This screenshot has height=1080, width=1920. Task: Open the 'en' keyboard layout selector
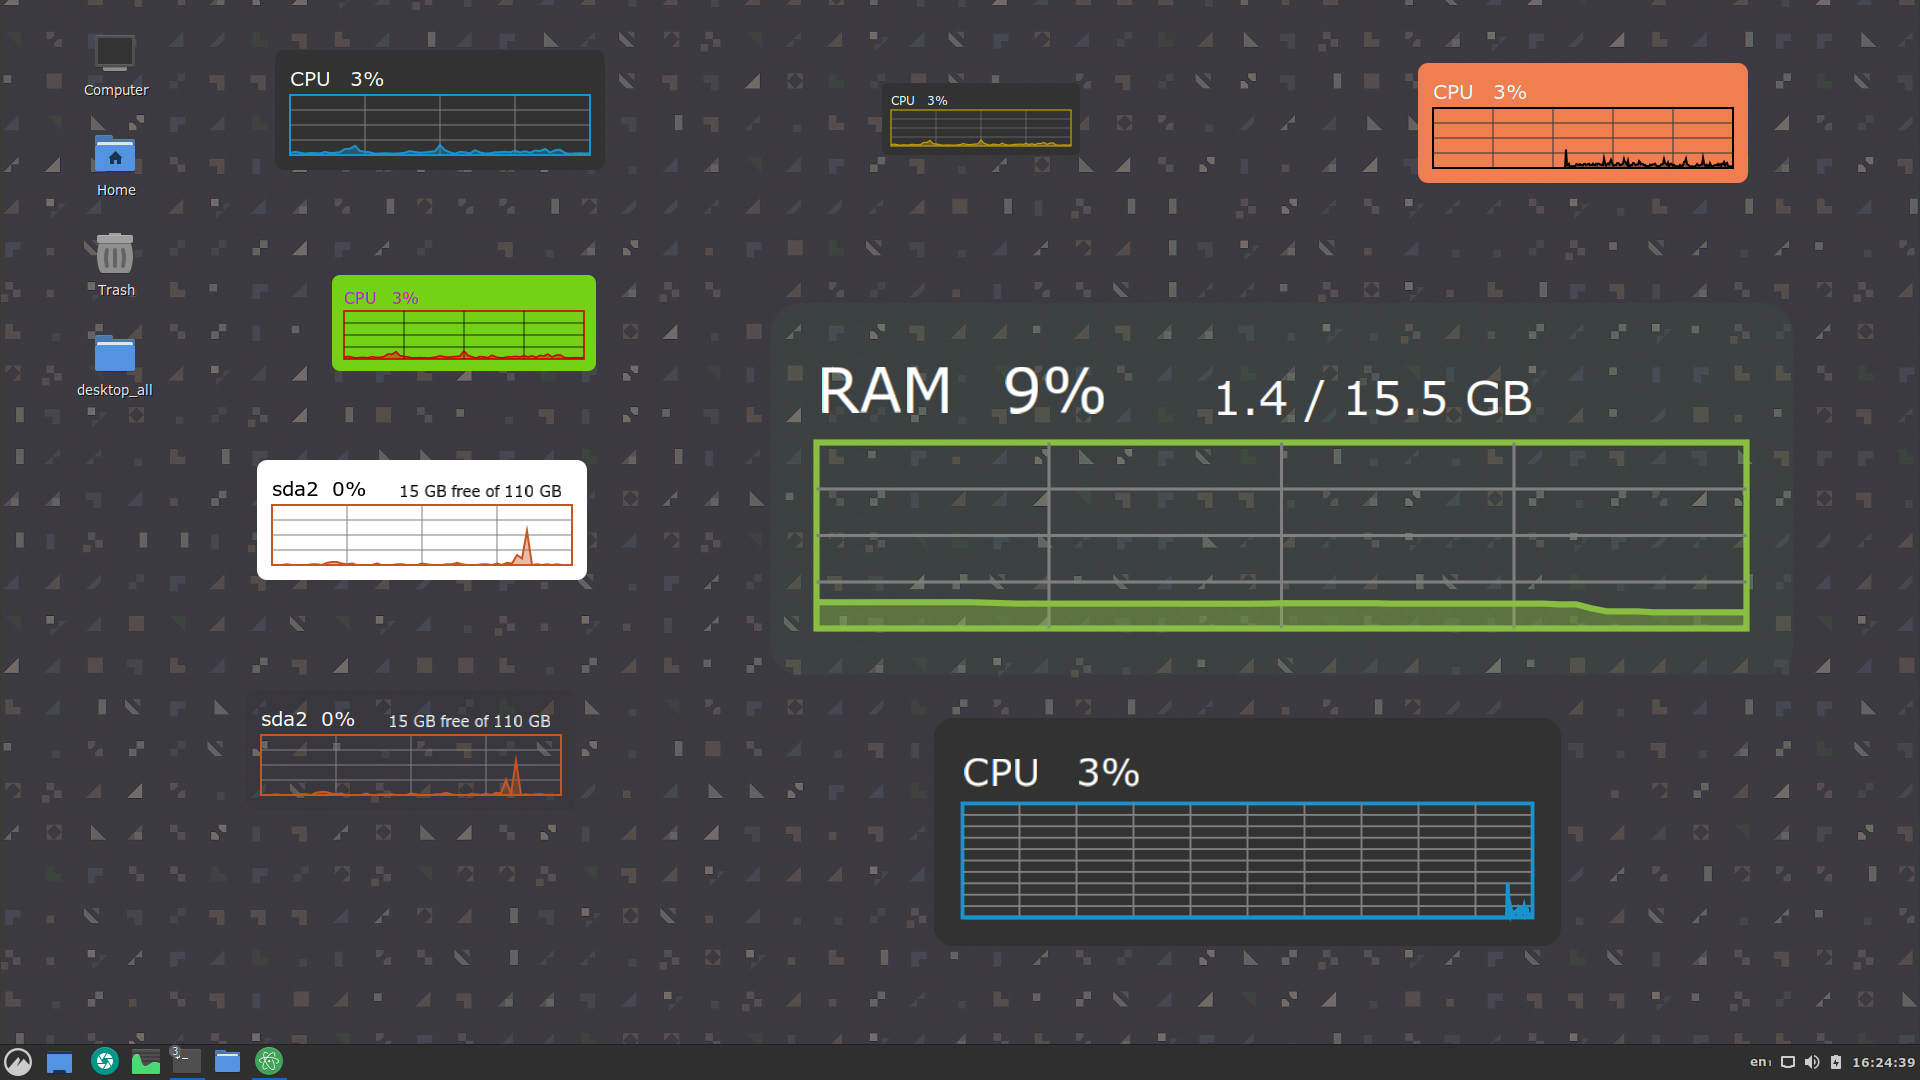click(x=1760, y=1062)
